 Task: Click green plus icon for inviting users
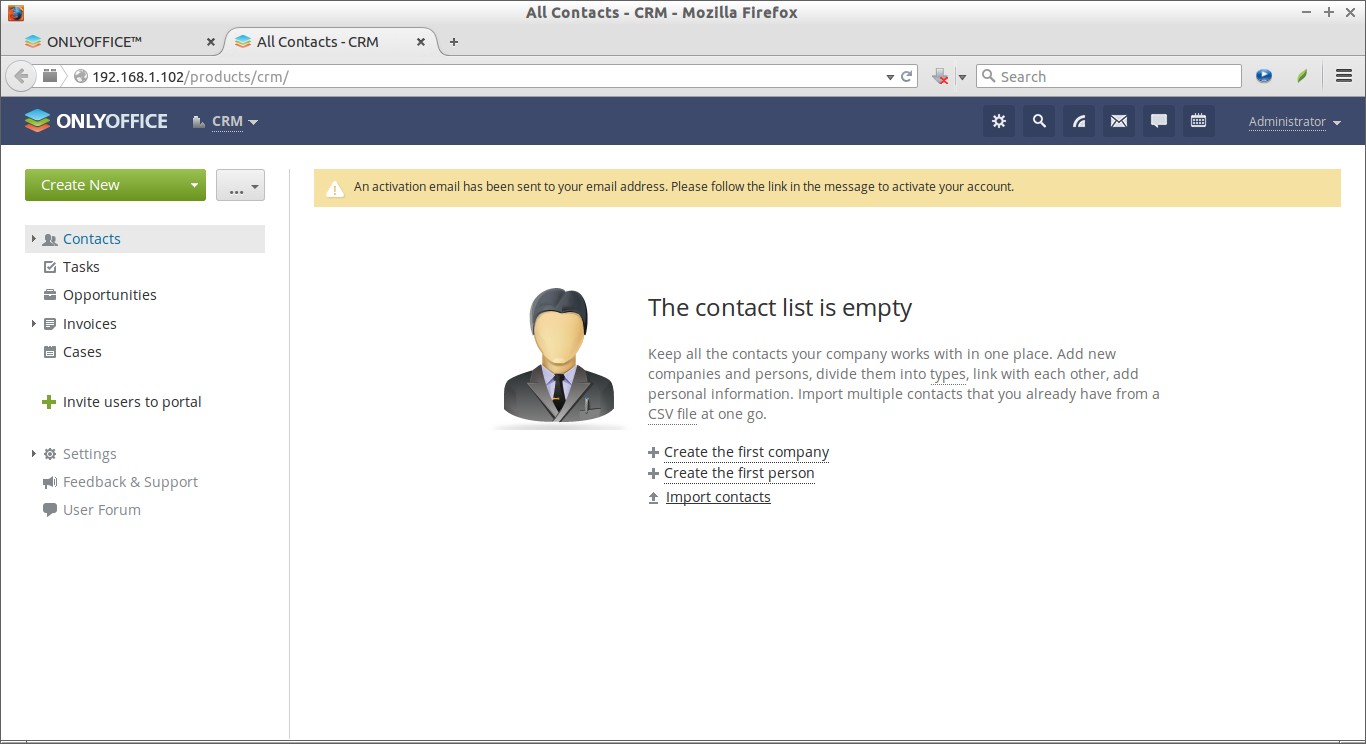coord(48,402)
